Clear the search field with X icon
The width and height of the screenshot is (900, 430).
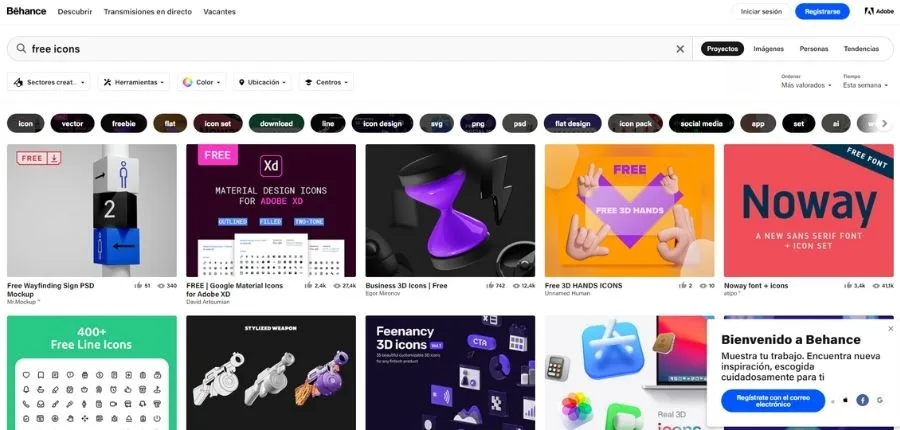(x=680, y=49)
